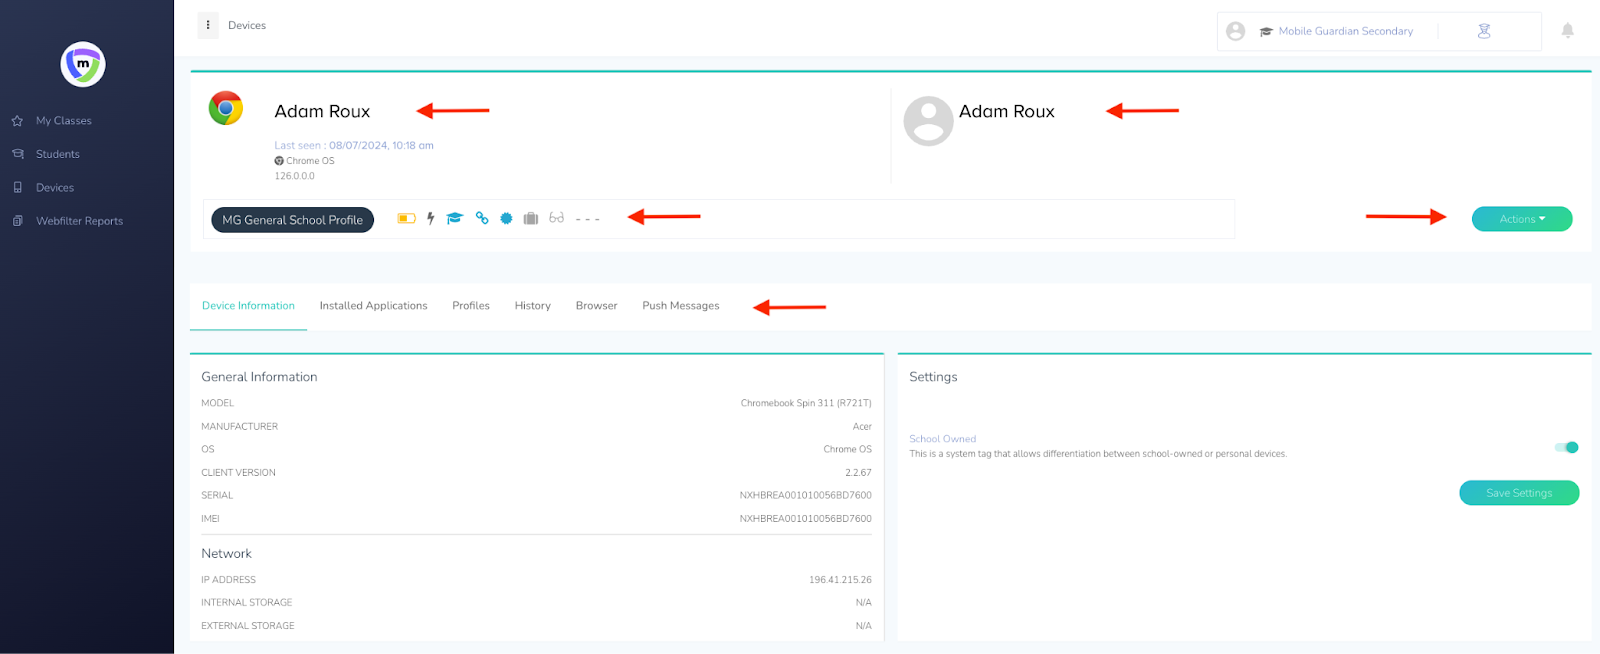Open the Browser tab
Image resolution: width=1600 pixels, height=654 pixels.
597,306
